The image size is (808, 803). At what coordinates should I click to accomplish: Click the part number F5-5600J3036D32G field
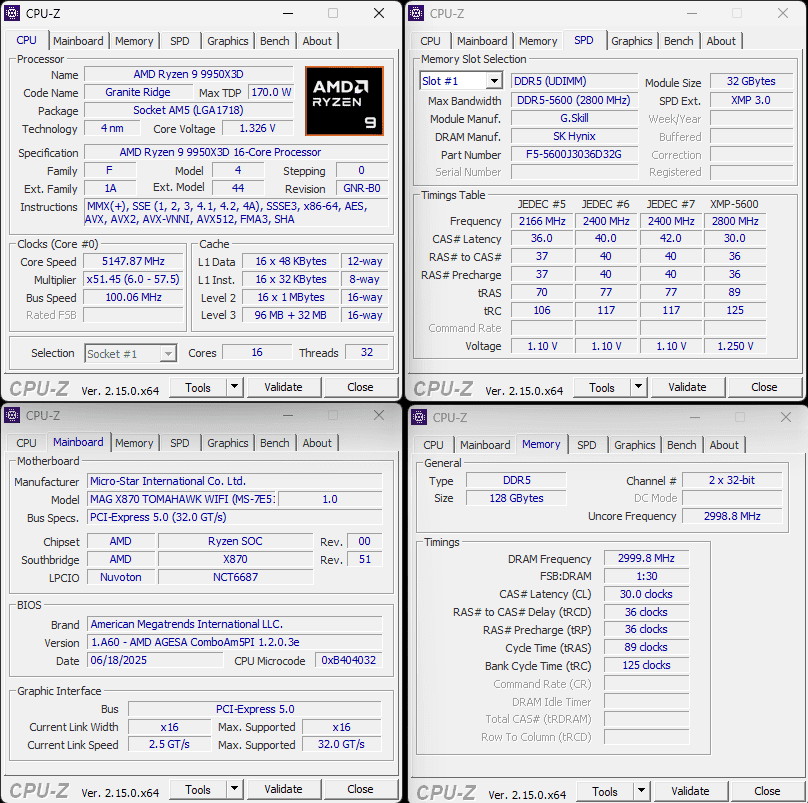(x=574, y=154)
